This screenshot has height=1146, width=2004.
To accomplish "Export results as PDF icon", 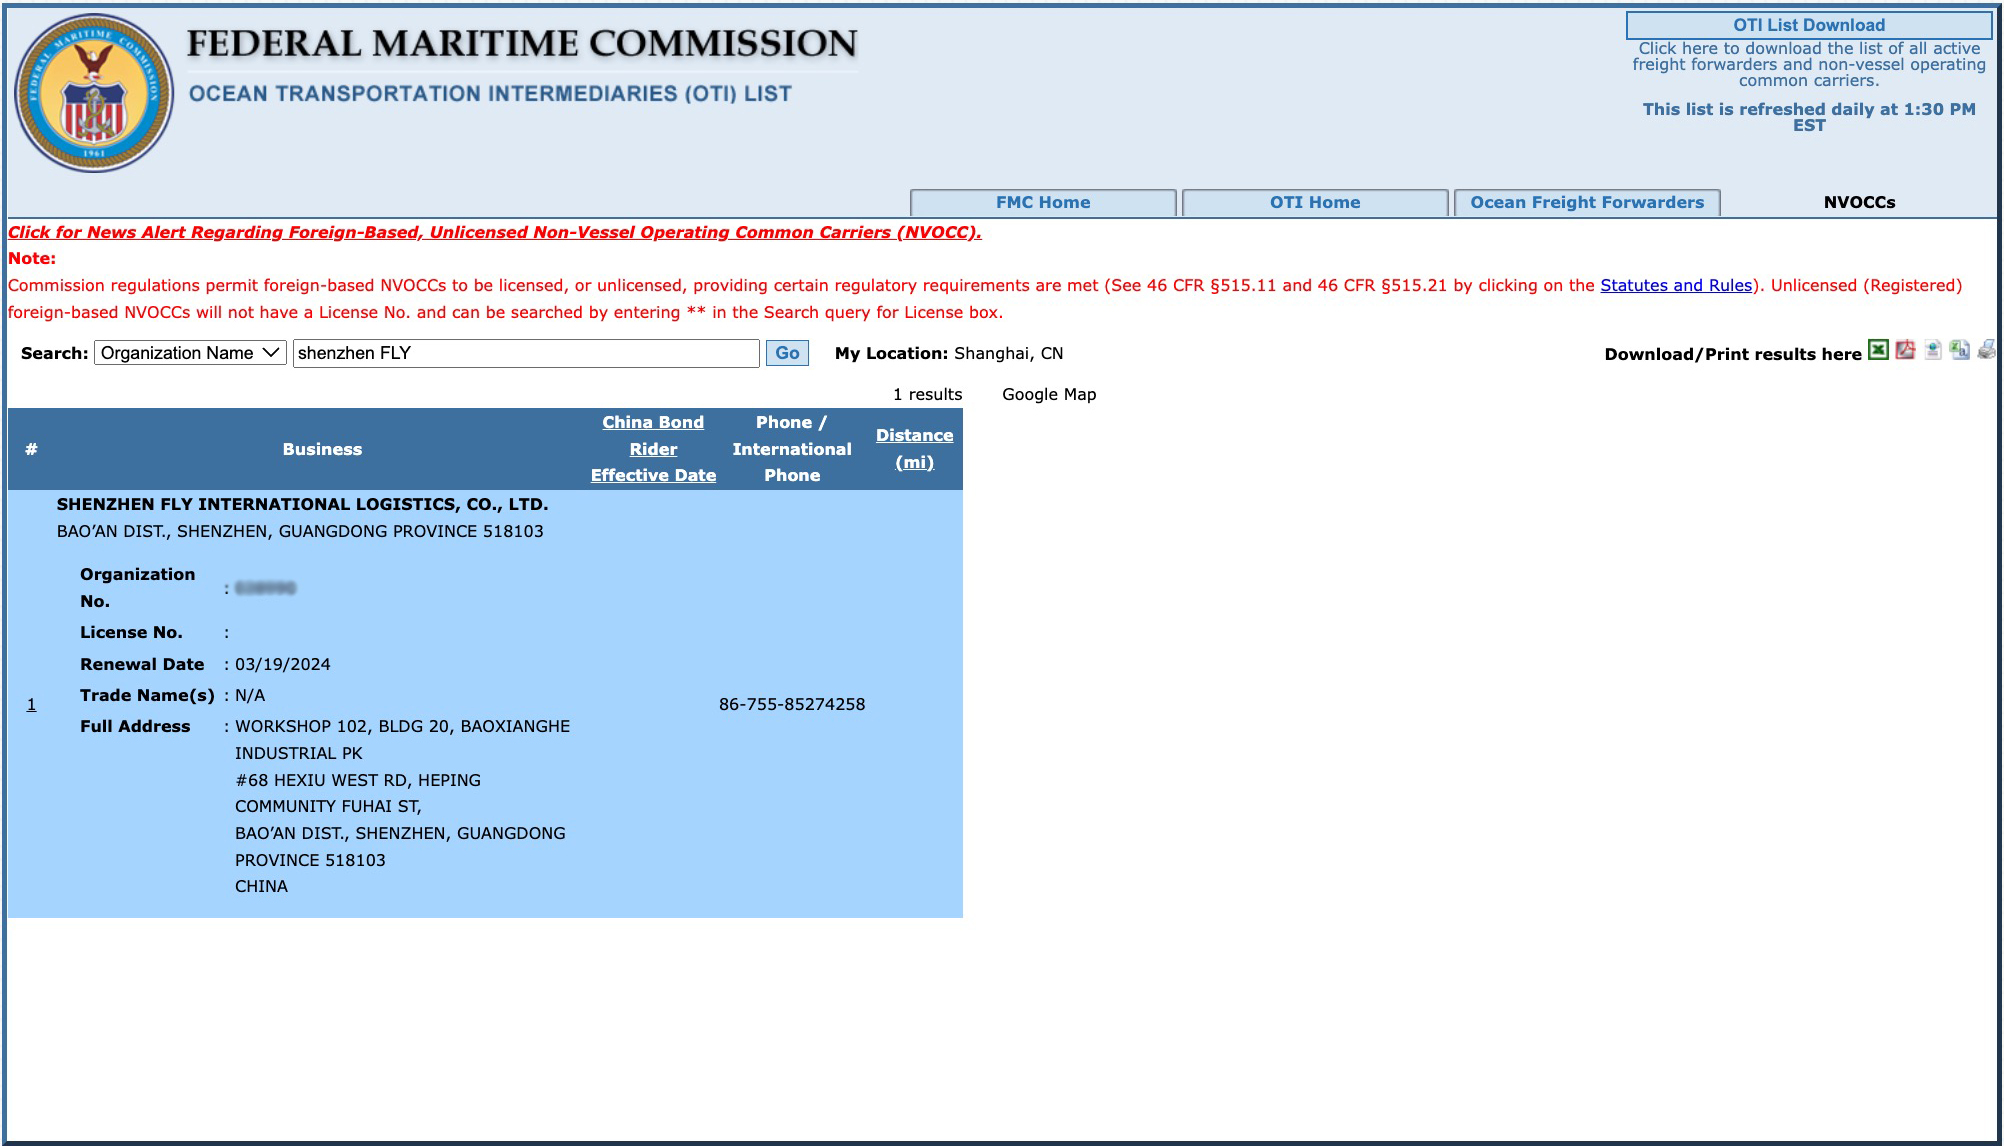I will [x=1905, y=350].
